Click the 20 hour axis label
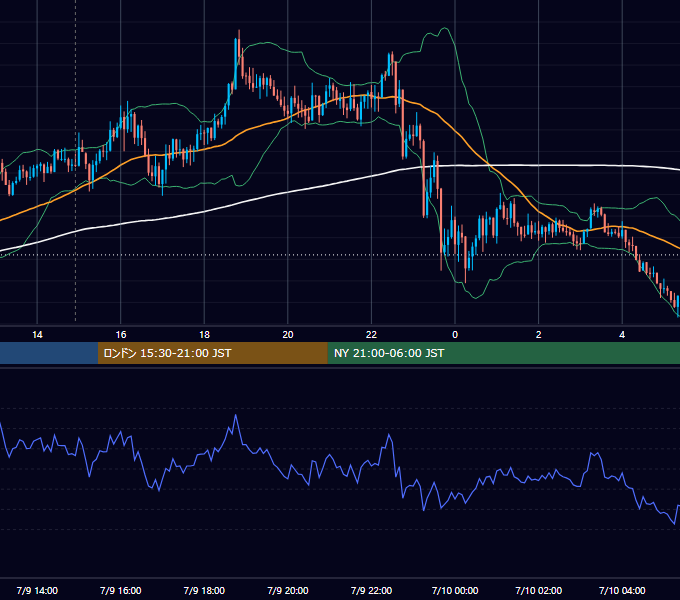 (x=288, y=335)
